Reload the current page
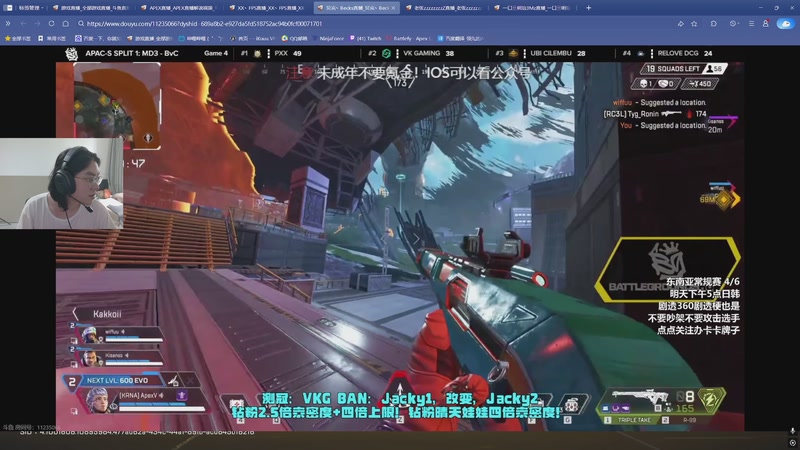Screen dimensions: 800x450 52,23
